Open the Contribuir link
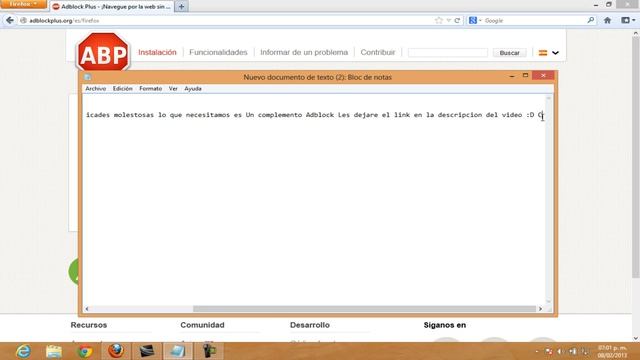 378,52
